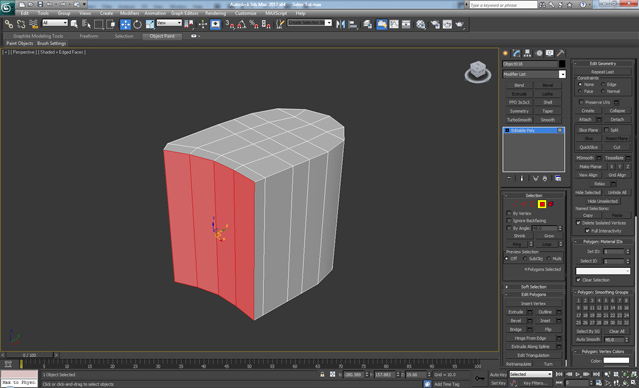Collapse the Polygon: Material IDs rollout
Image resolution: width=639 pixels, height=388 pixels.
click(602, 241)
